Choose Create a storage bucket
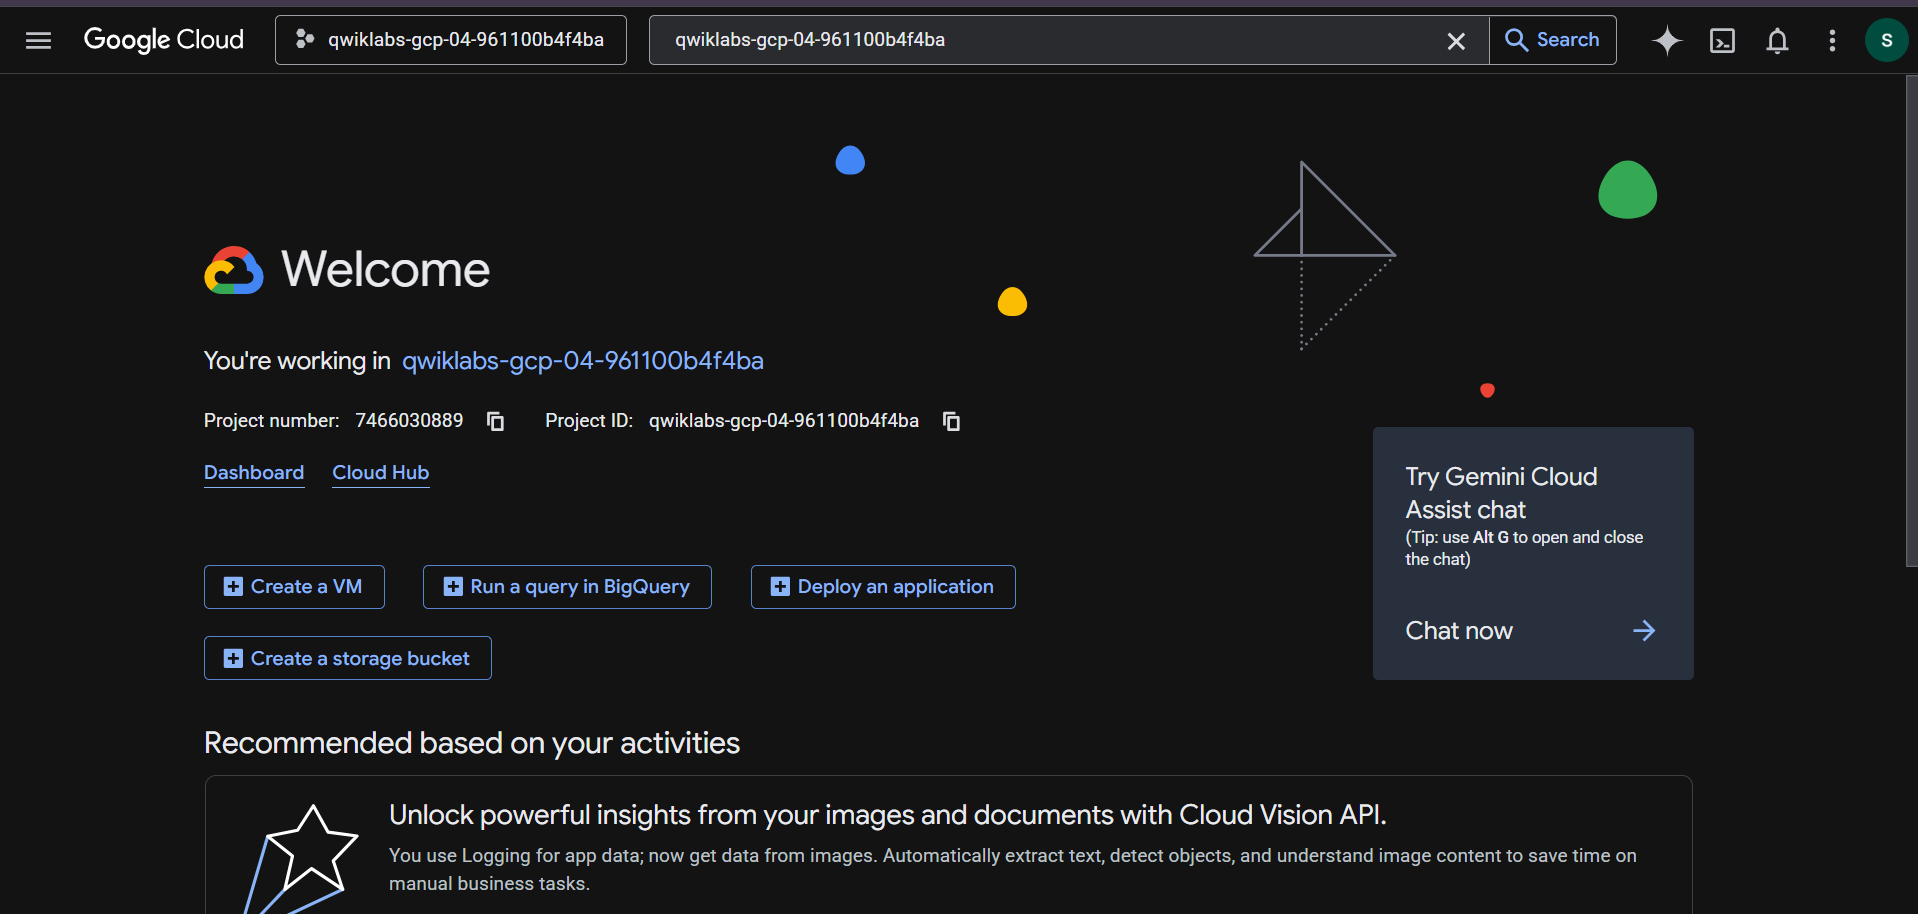The image size is (1918, 914). 348,658
